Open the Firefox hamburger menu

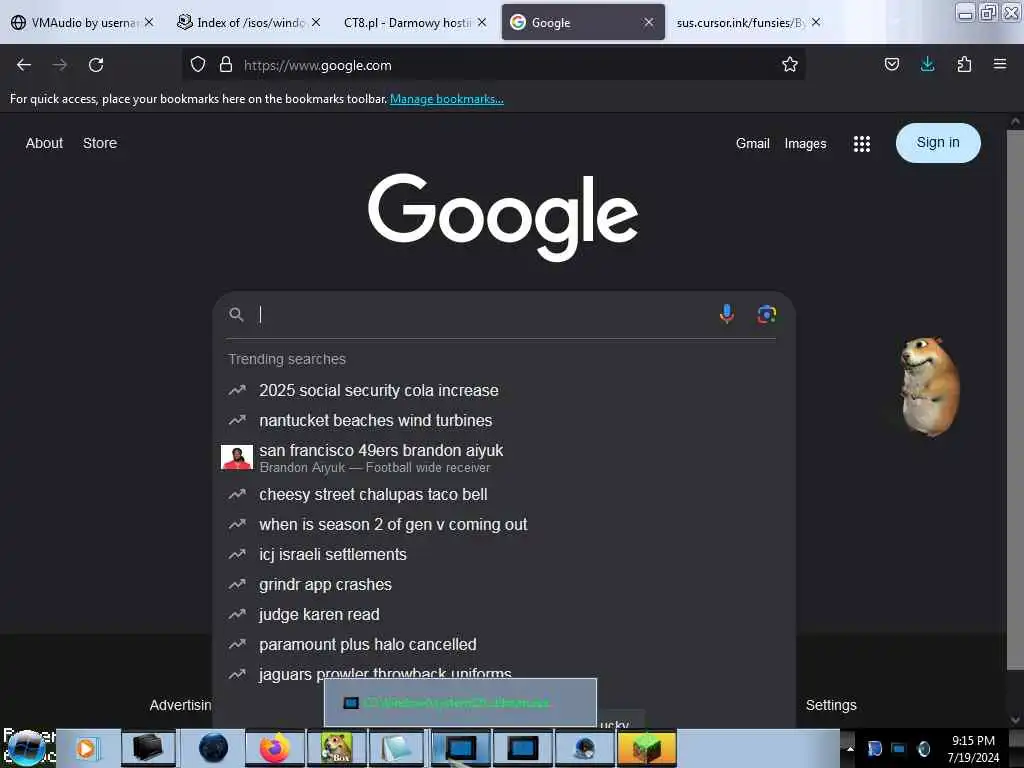click(1000, 65)
